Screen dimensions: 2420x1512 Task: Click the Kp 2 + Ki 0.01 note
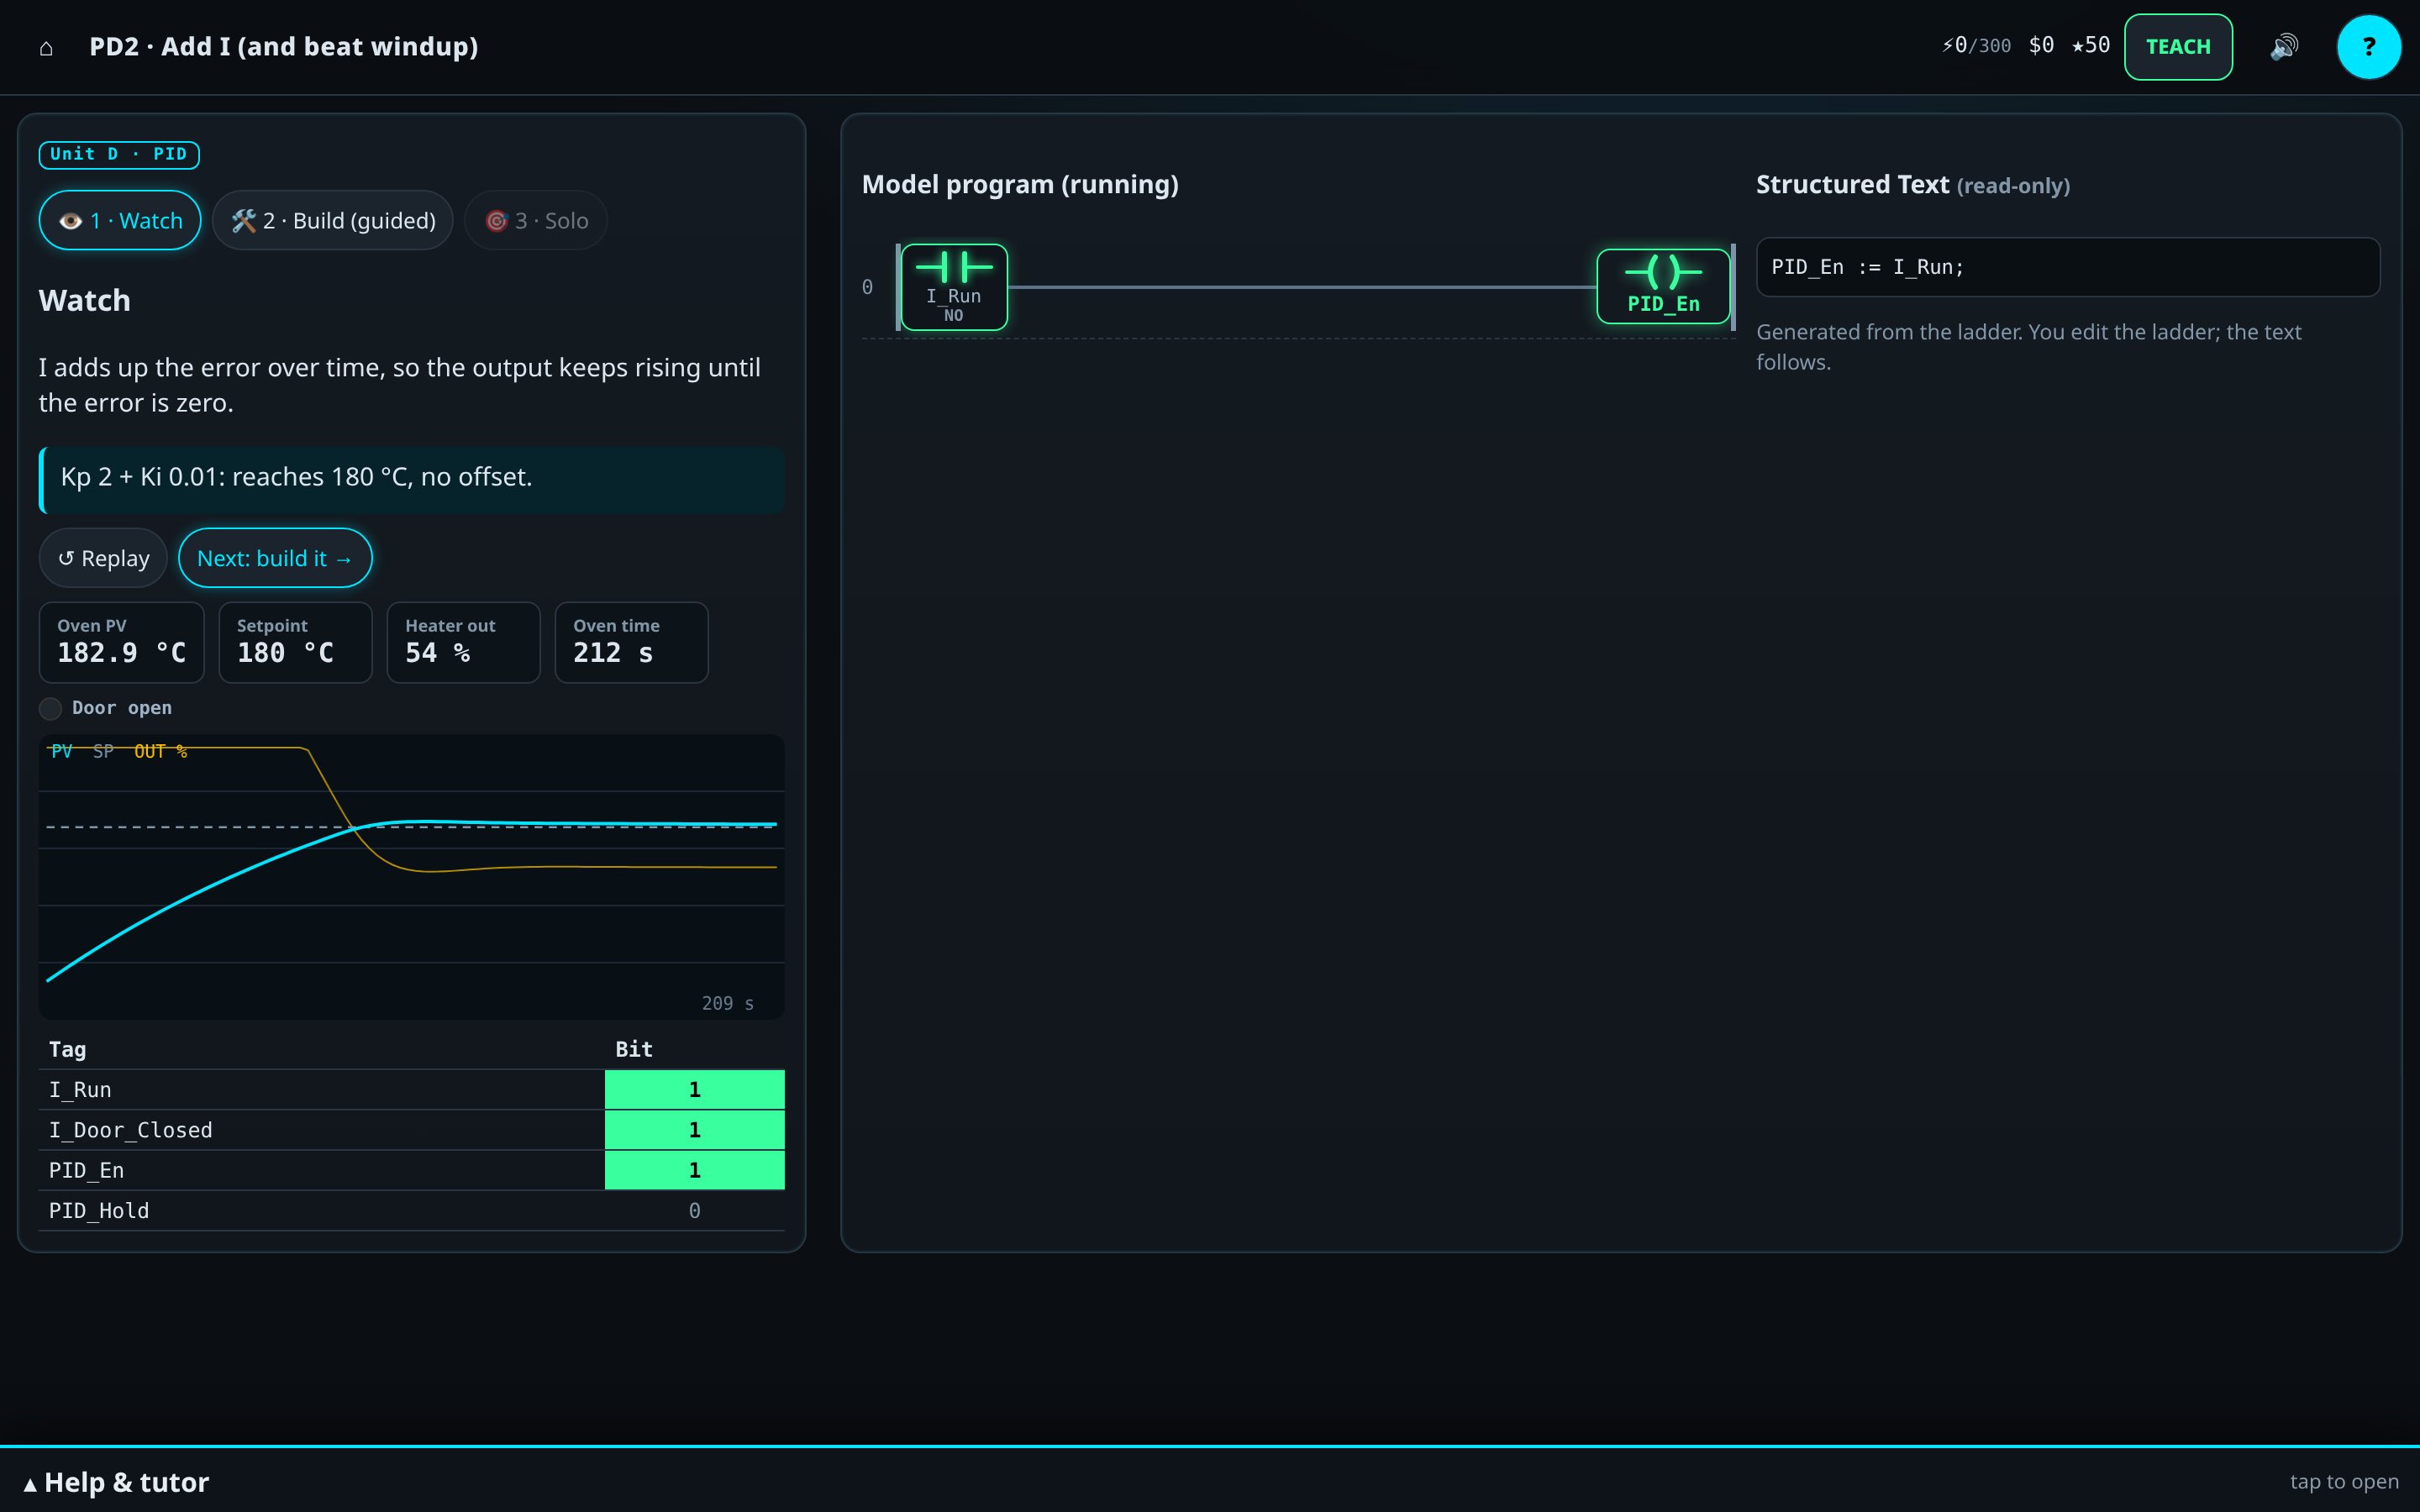(x=412, y=478)
